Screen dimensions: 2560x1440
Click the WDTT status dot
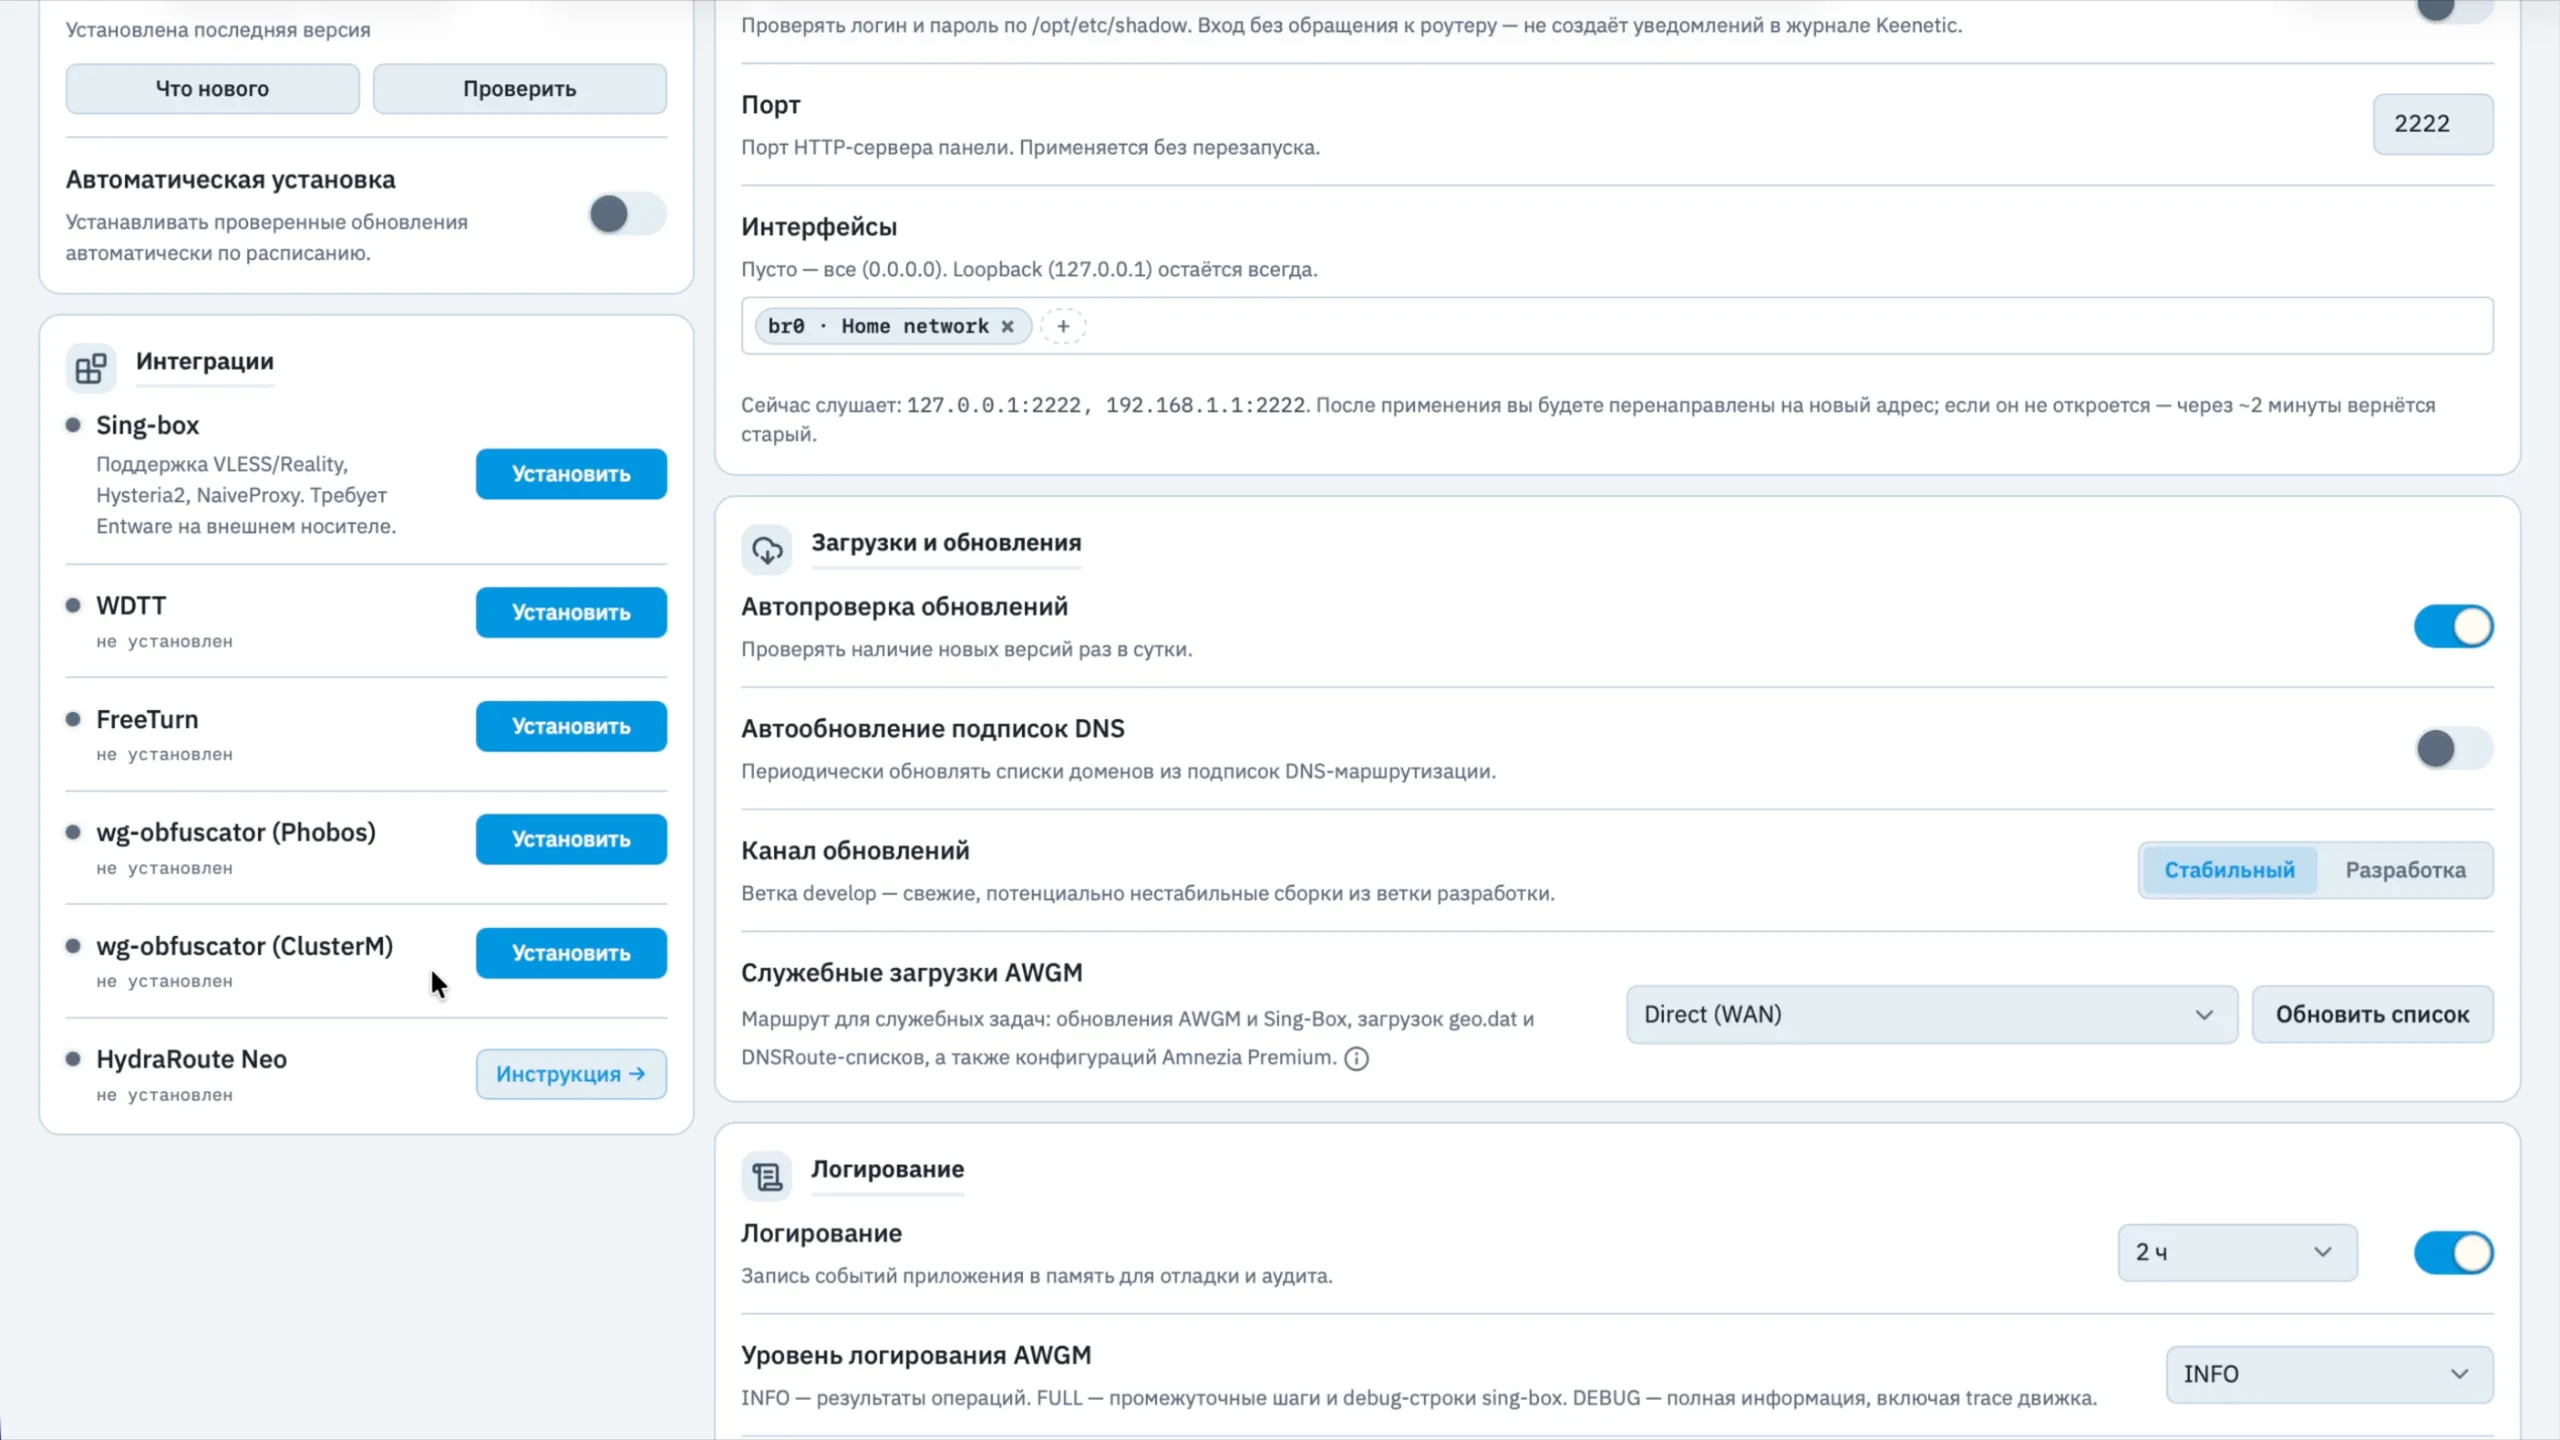click(x=73, y=606)
